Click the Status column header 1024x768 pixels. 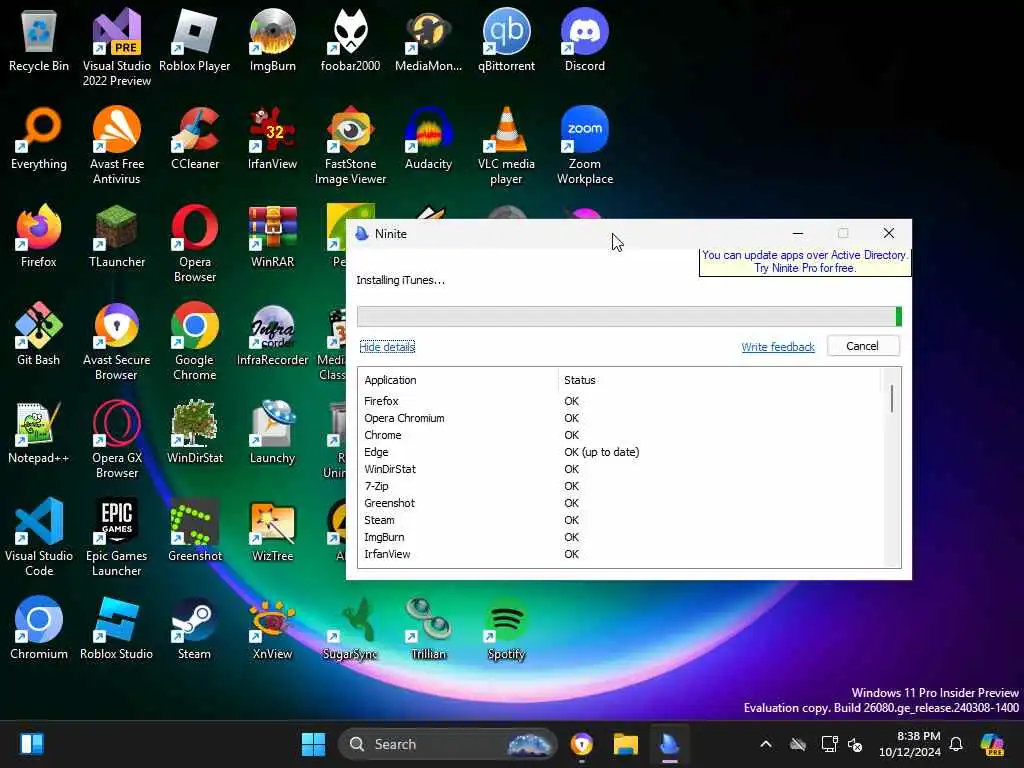pos(718,380)
